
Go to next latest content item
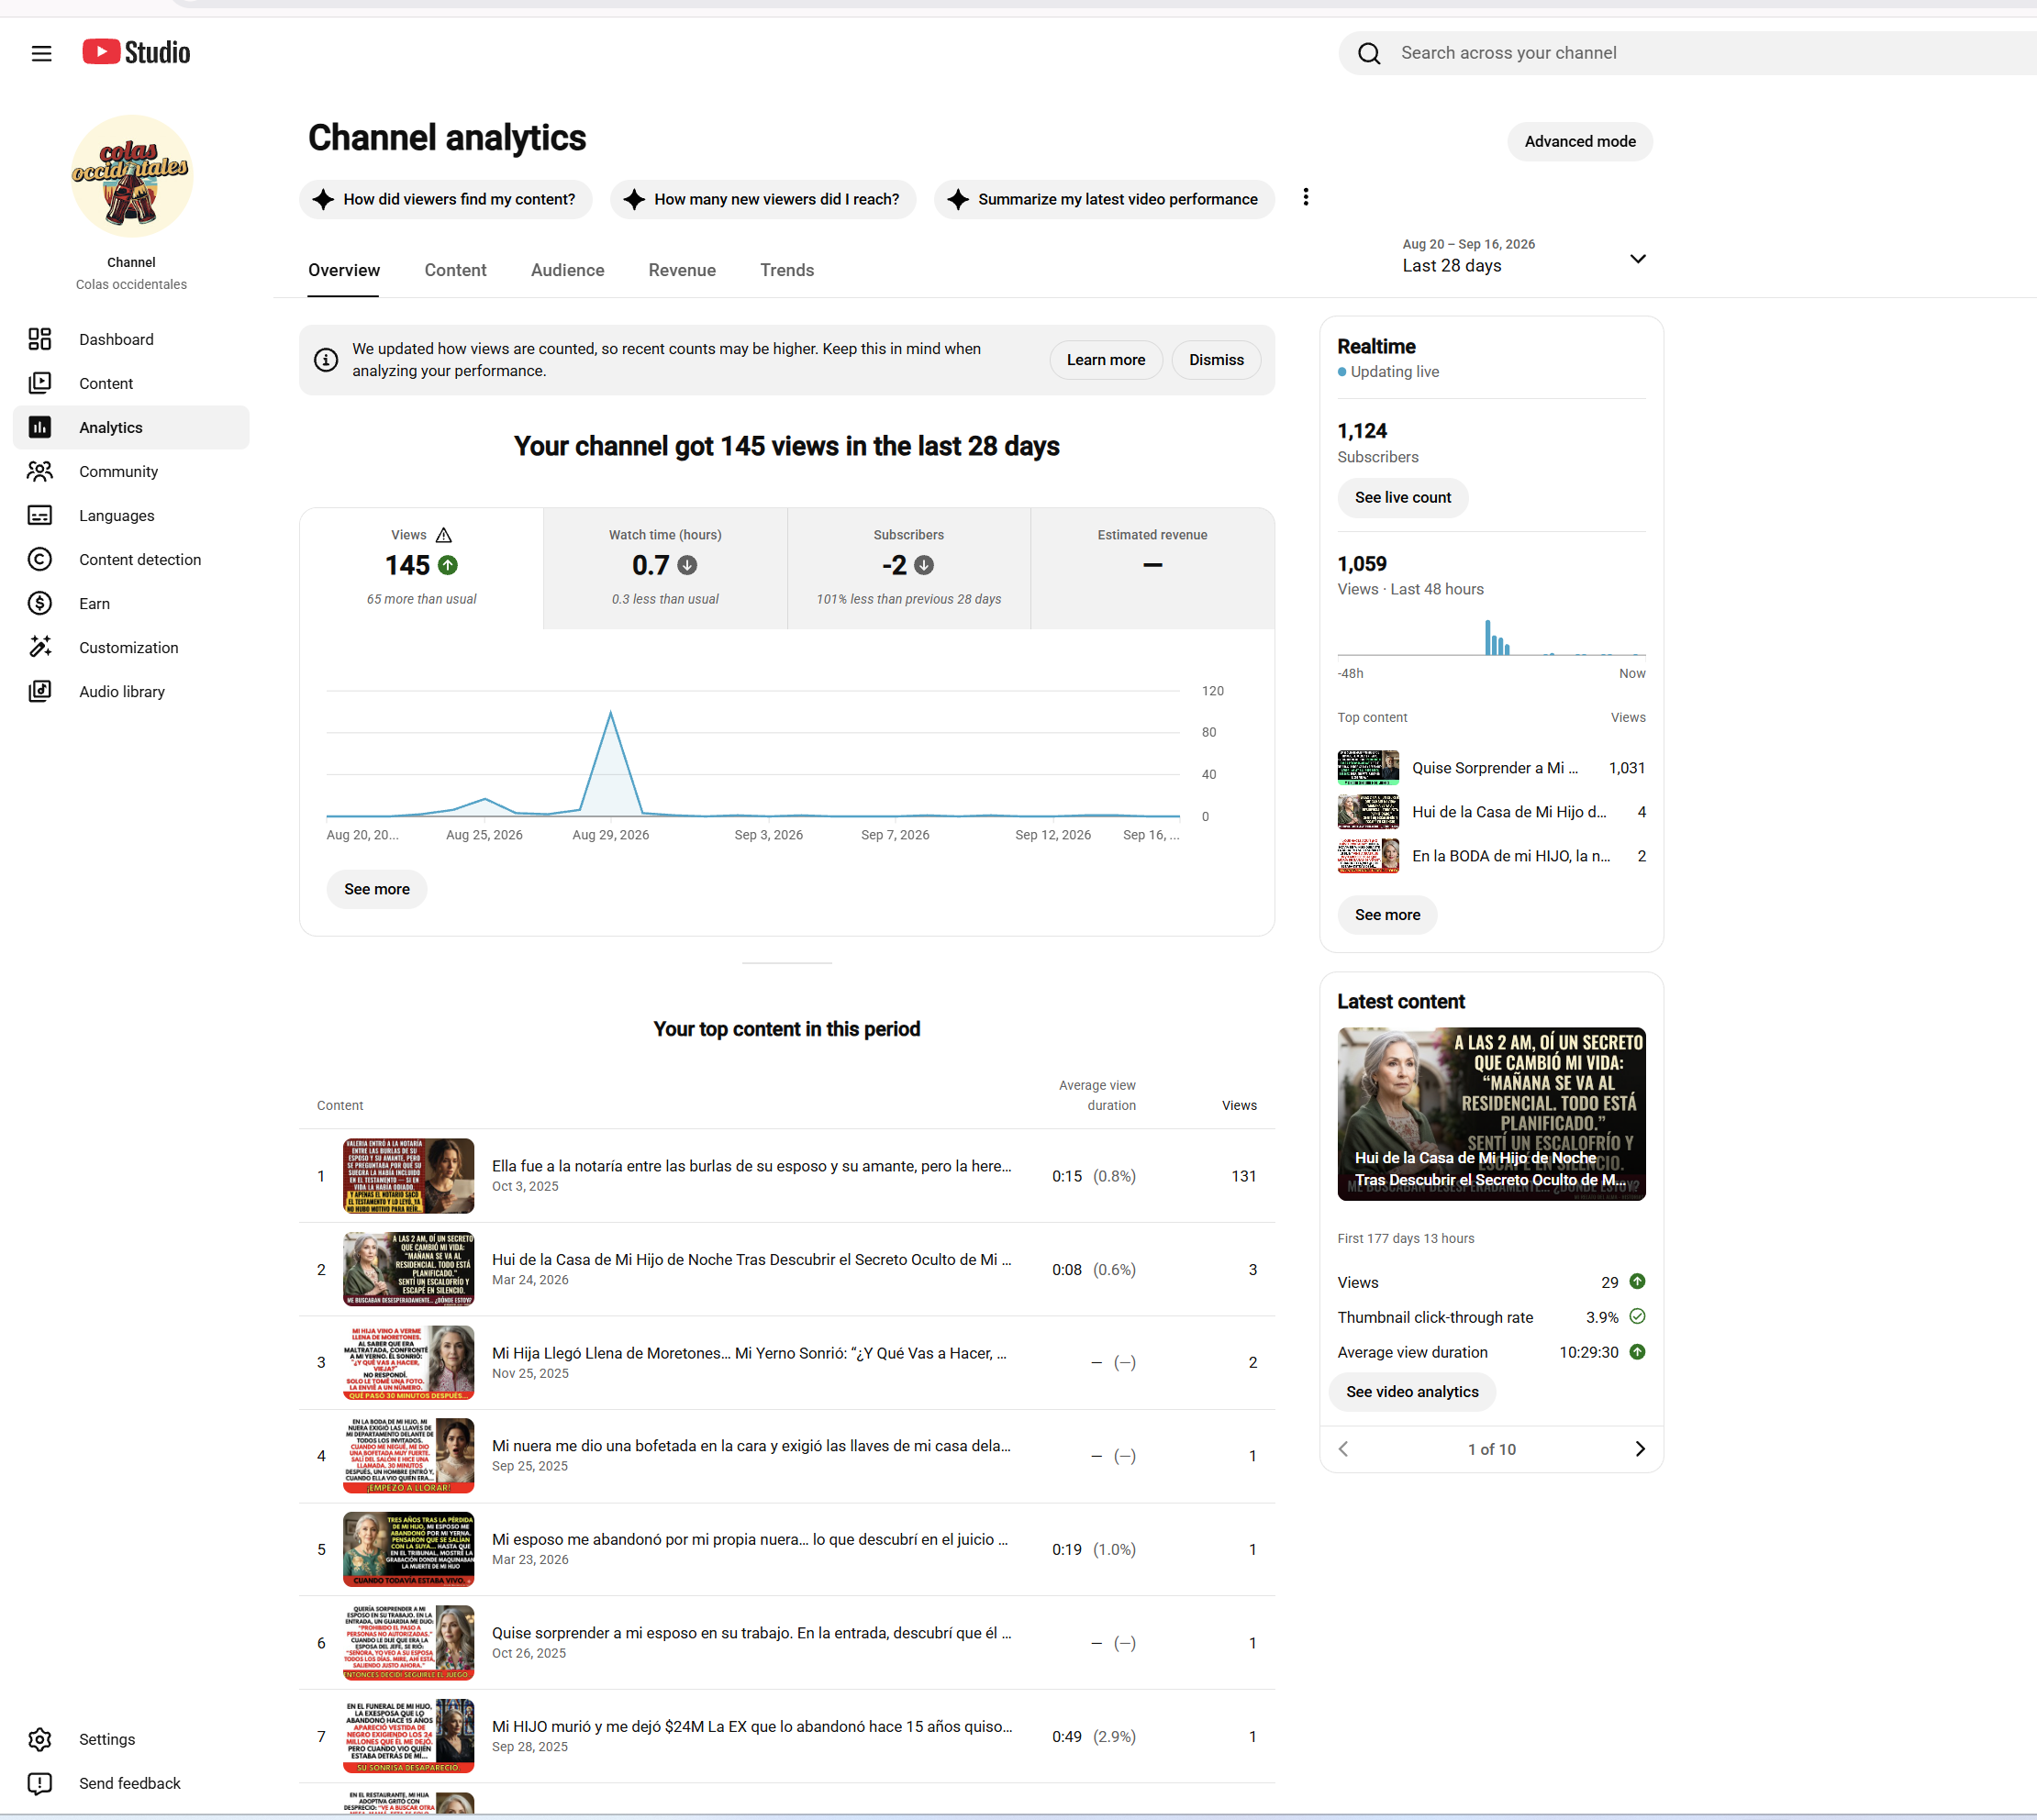(1639, 1449)
